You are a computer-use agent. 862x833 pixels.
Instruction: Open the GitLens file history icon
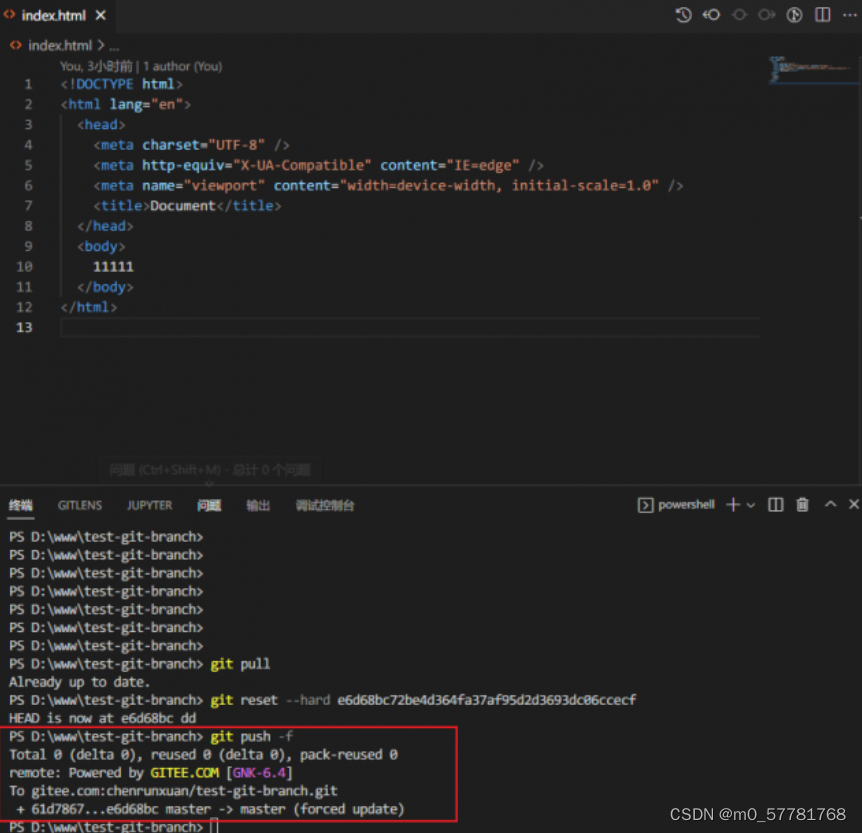coord(682,15)
